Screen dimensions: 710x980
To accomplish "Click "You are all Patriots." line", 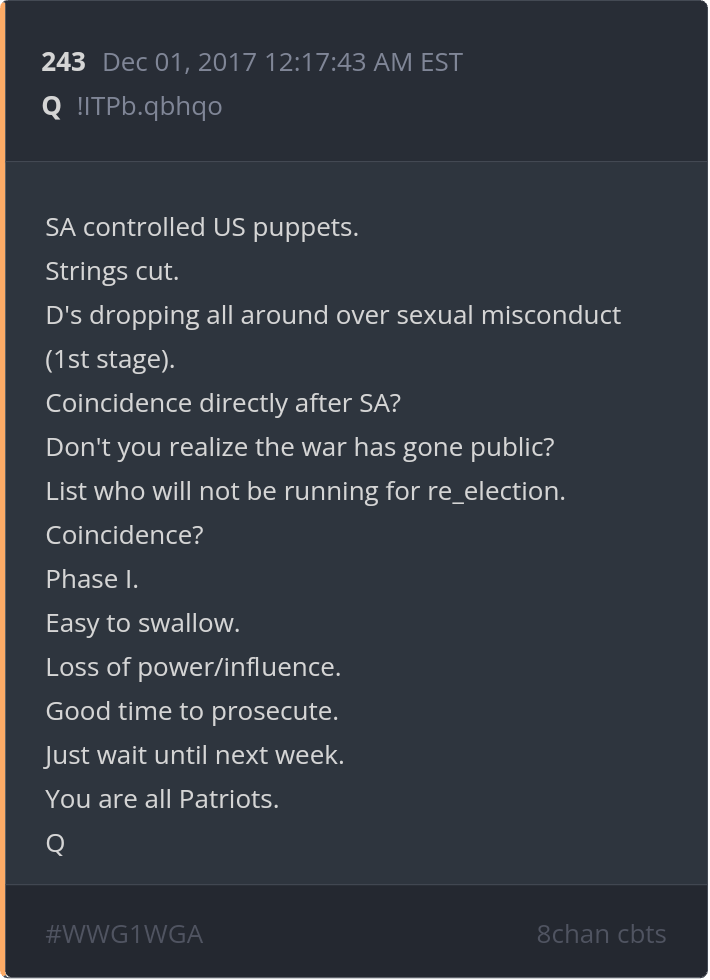I will pyautogui.click(x=162, y=799).
